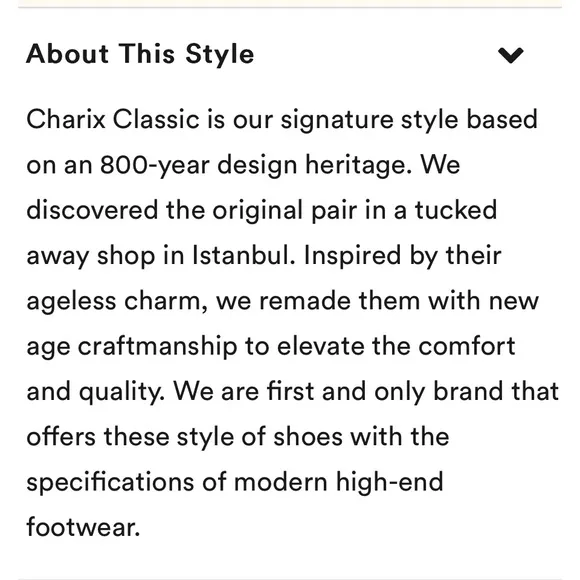Click the word comfort
The width and height of the screenshot is (580, 580).
click(x=467, y=346)
